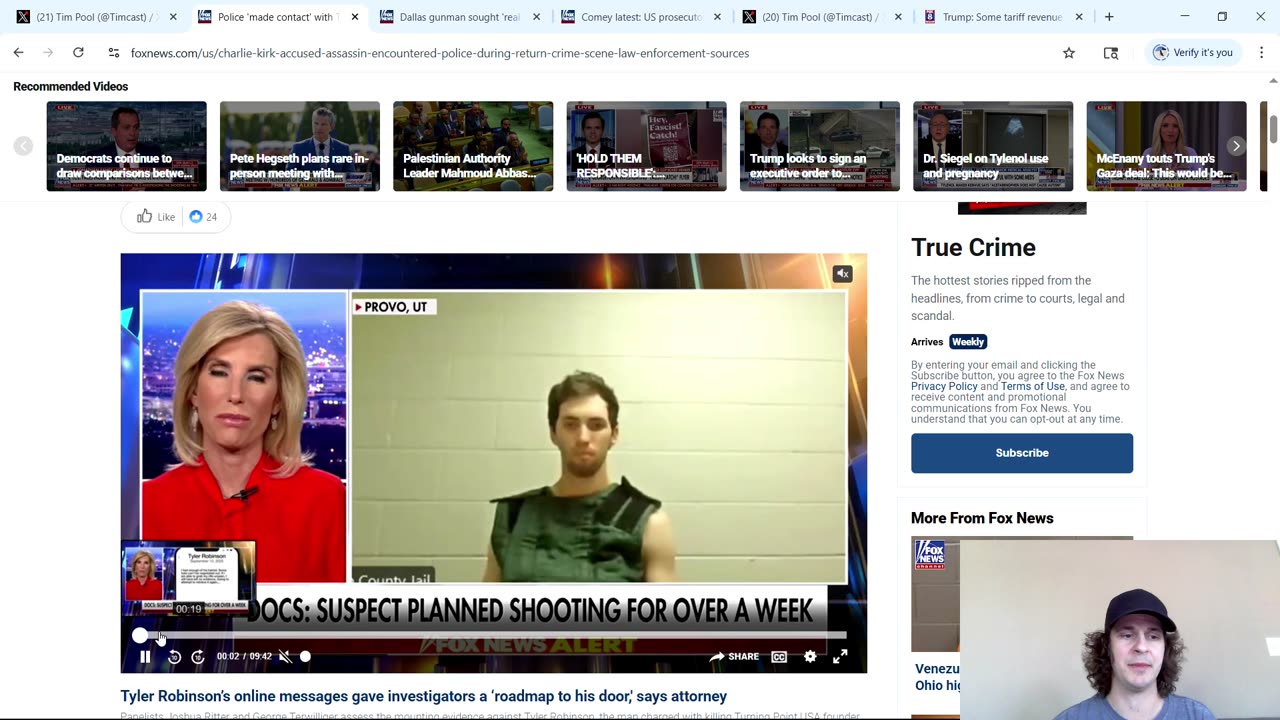Image resolution: width=1280 pixels, height=720 pixels.
Task: Open Tyler Robinson's online messages headline link
Action: pos(424,696)
